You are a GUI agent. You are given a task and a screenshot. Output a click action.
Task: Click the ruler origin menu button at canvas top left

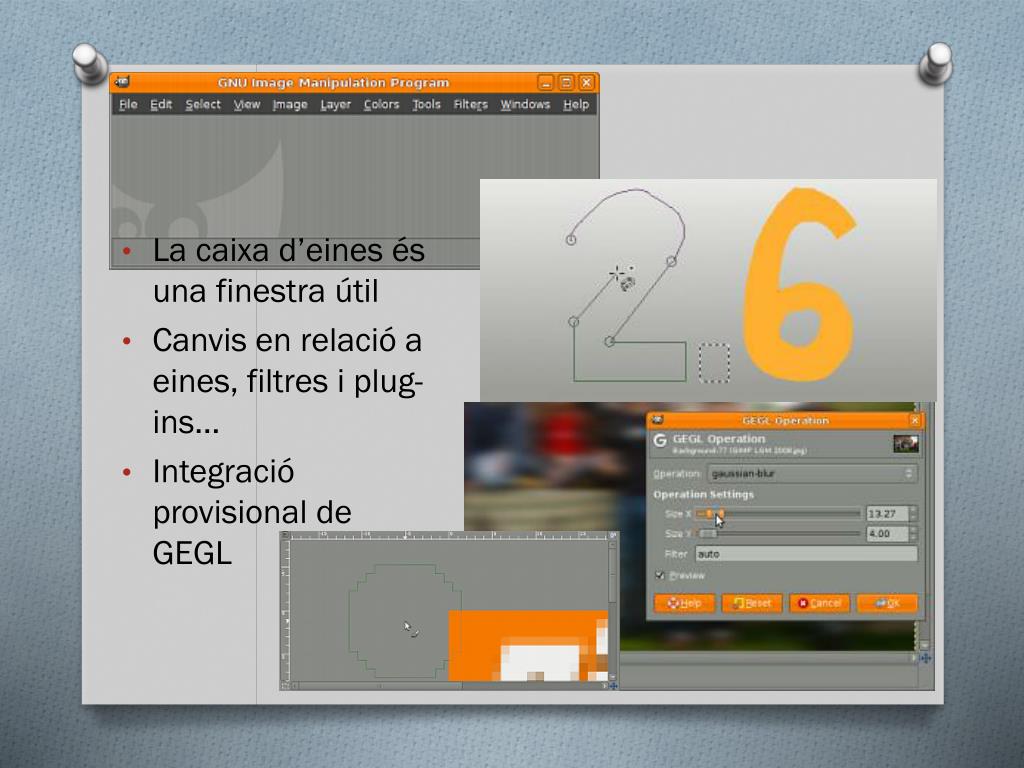click(285, 535)
